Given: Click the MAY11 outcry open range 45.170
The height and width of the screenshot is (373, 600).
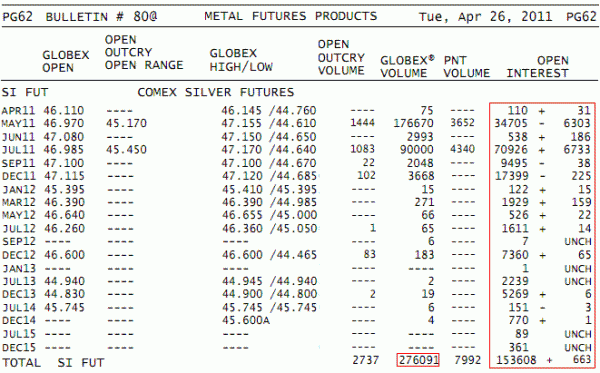Looking at the screenshot, I should (x=126, y=124).
